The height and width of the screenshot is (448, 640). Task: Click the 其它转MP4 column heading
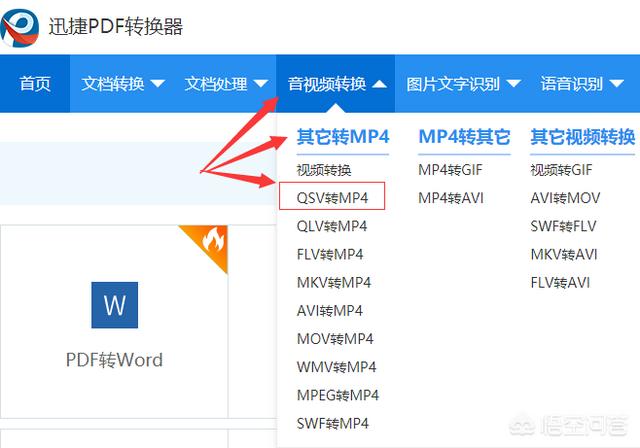(x=343, y=137)
